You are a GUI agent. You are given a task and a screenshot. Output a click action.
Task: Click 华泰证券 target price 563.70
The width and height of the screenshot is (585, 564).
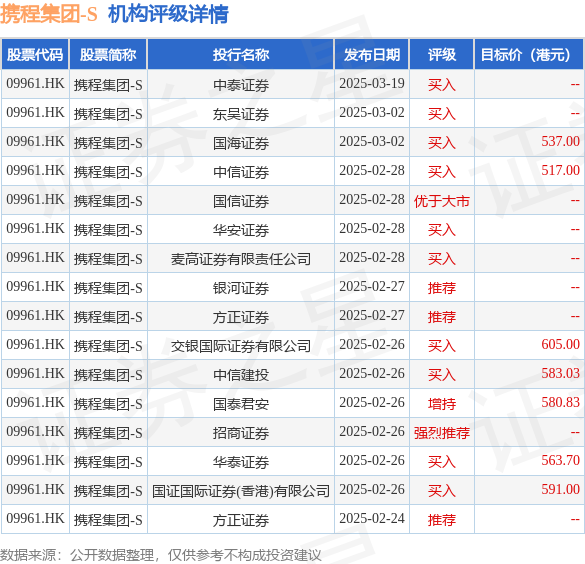[x=560, y=461]
